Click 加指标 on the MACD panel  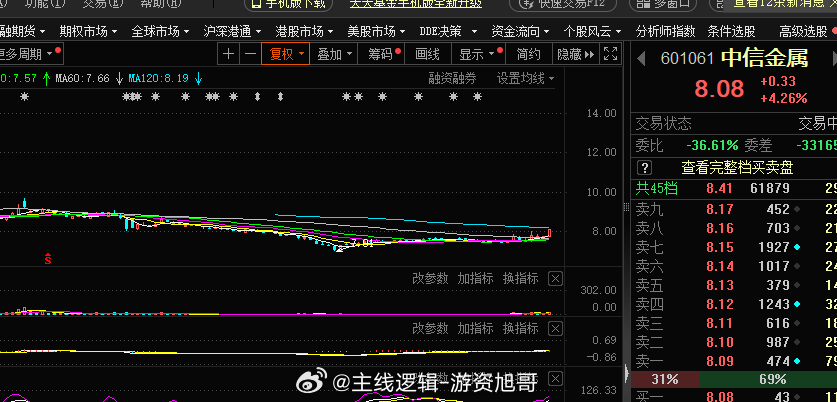[x=475, y=328]
